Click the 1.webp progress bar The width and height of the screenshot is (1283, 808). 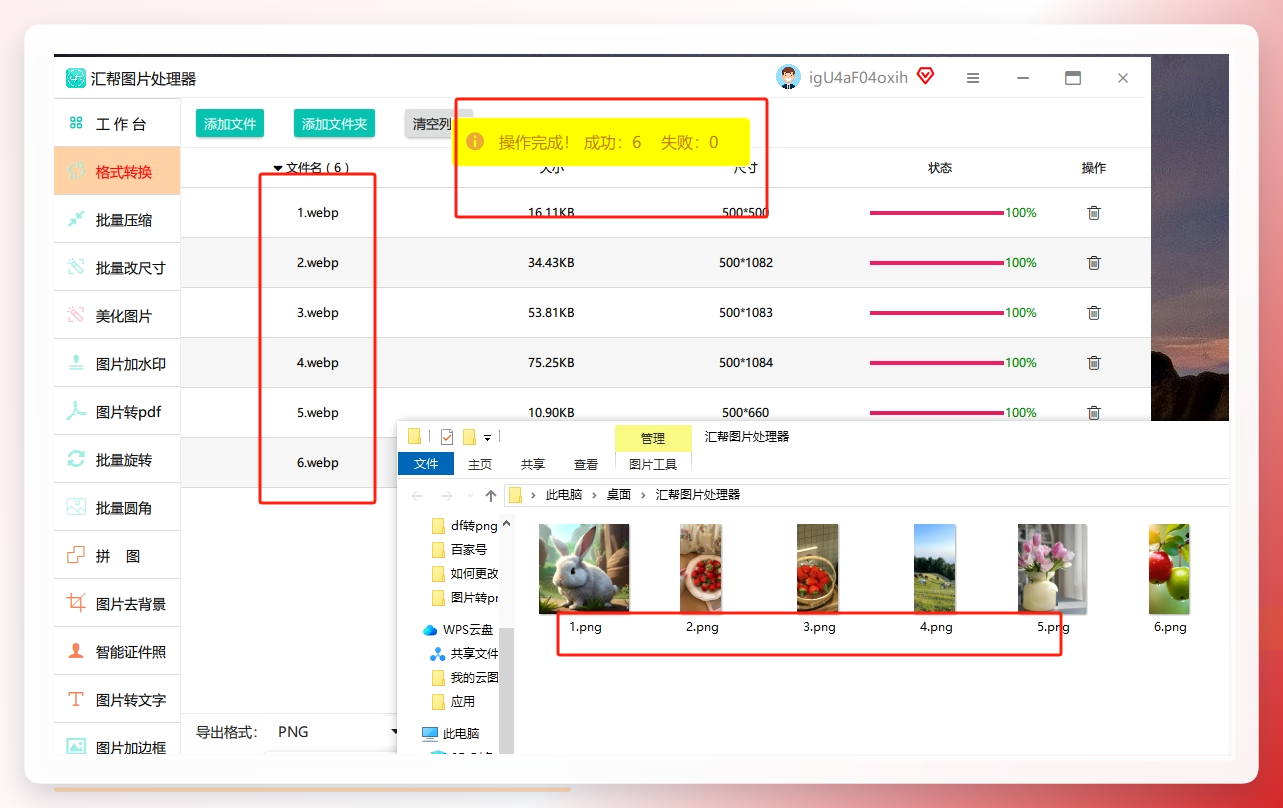click(936, 213)
